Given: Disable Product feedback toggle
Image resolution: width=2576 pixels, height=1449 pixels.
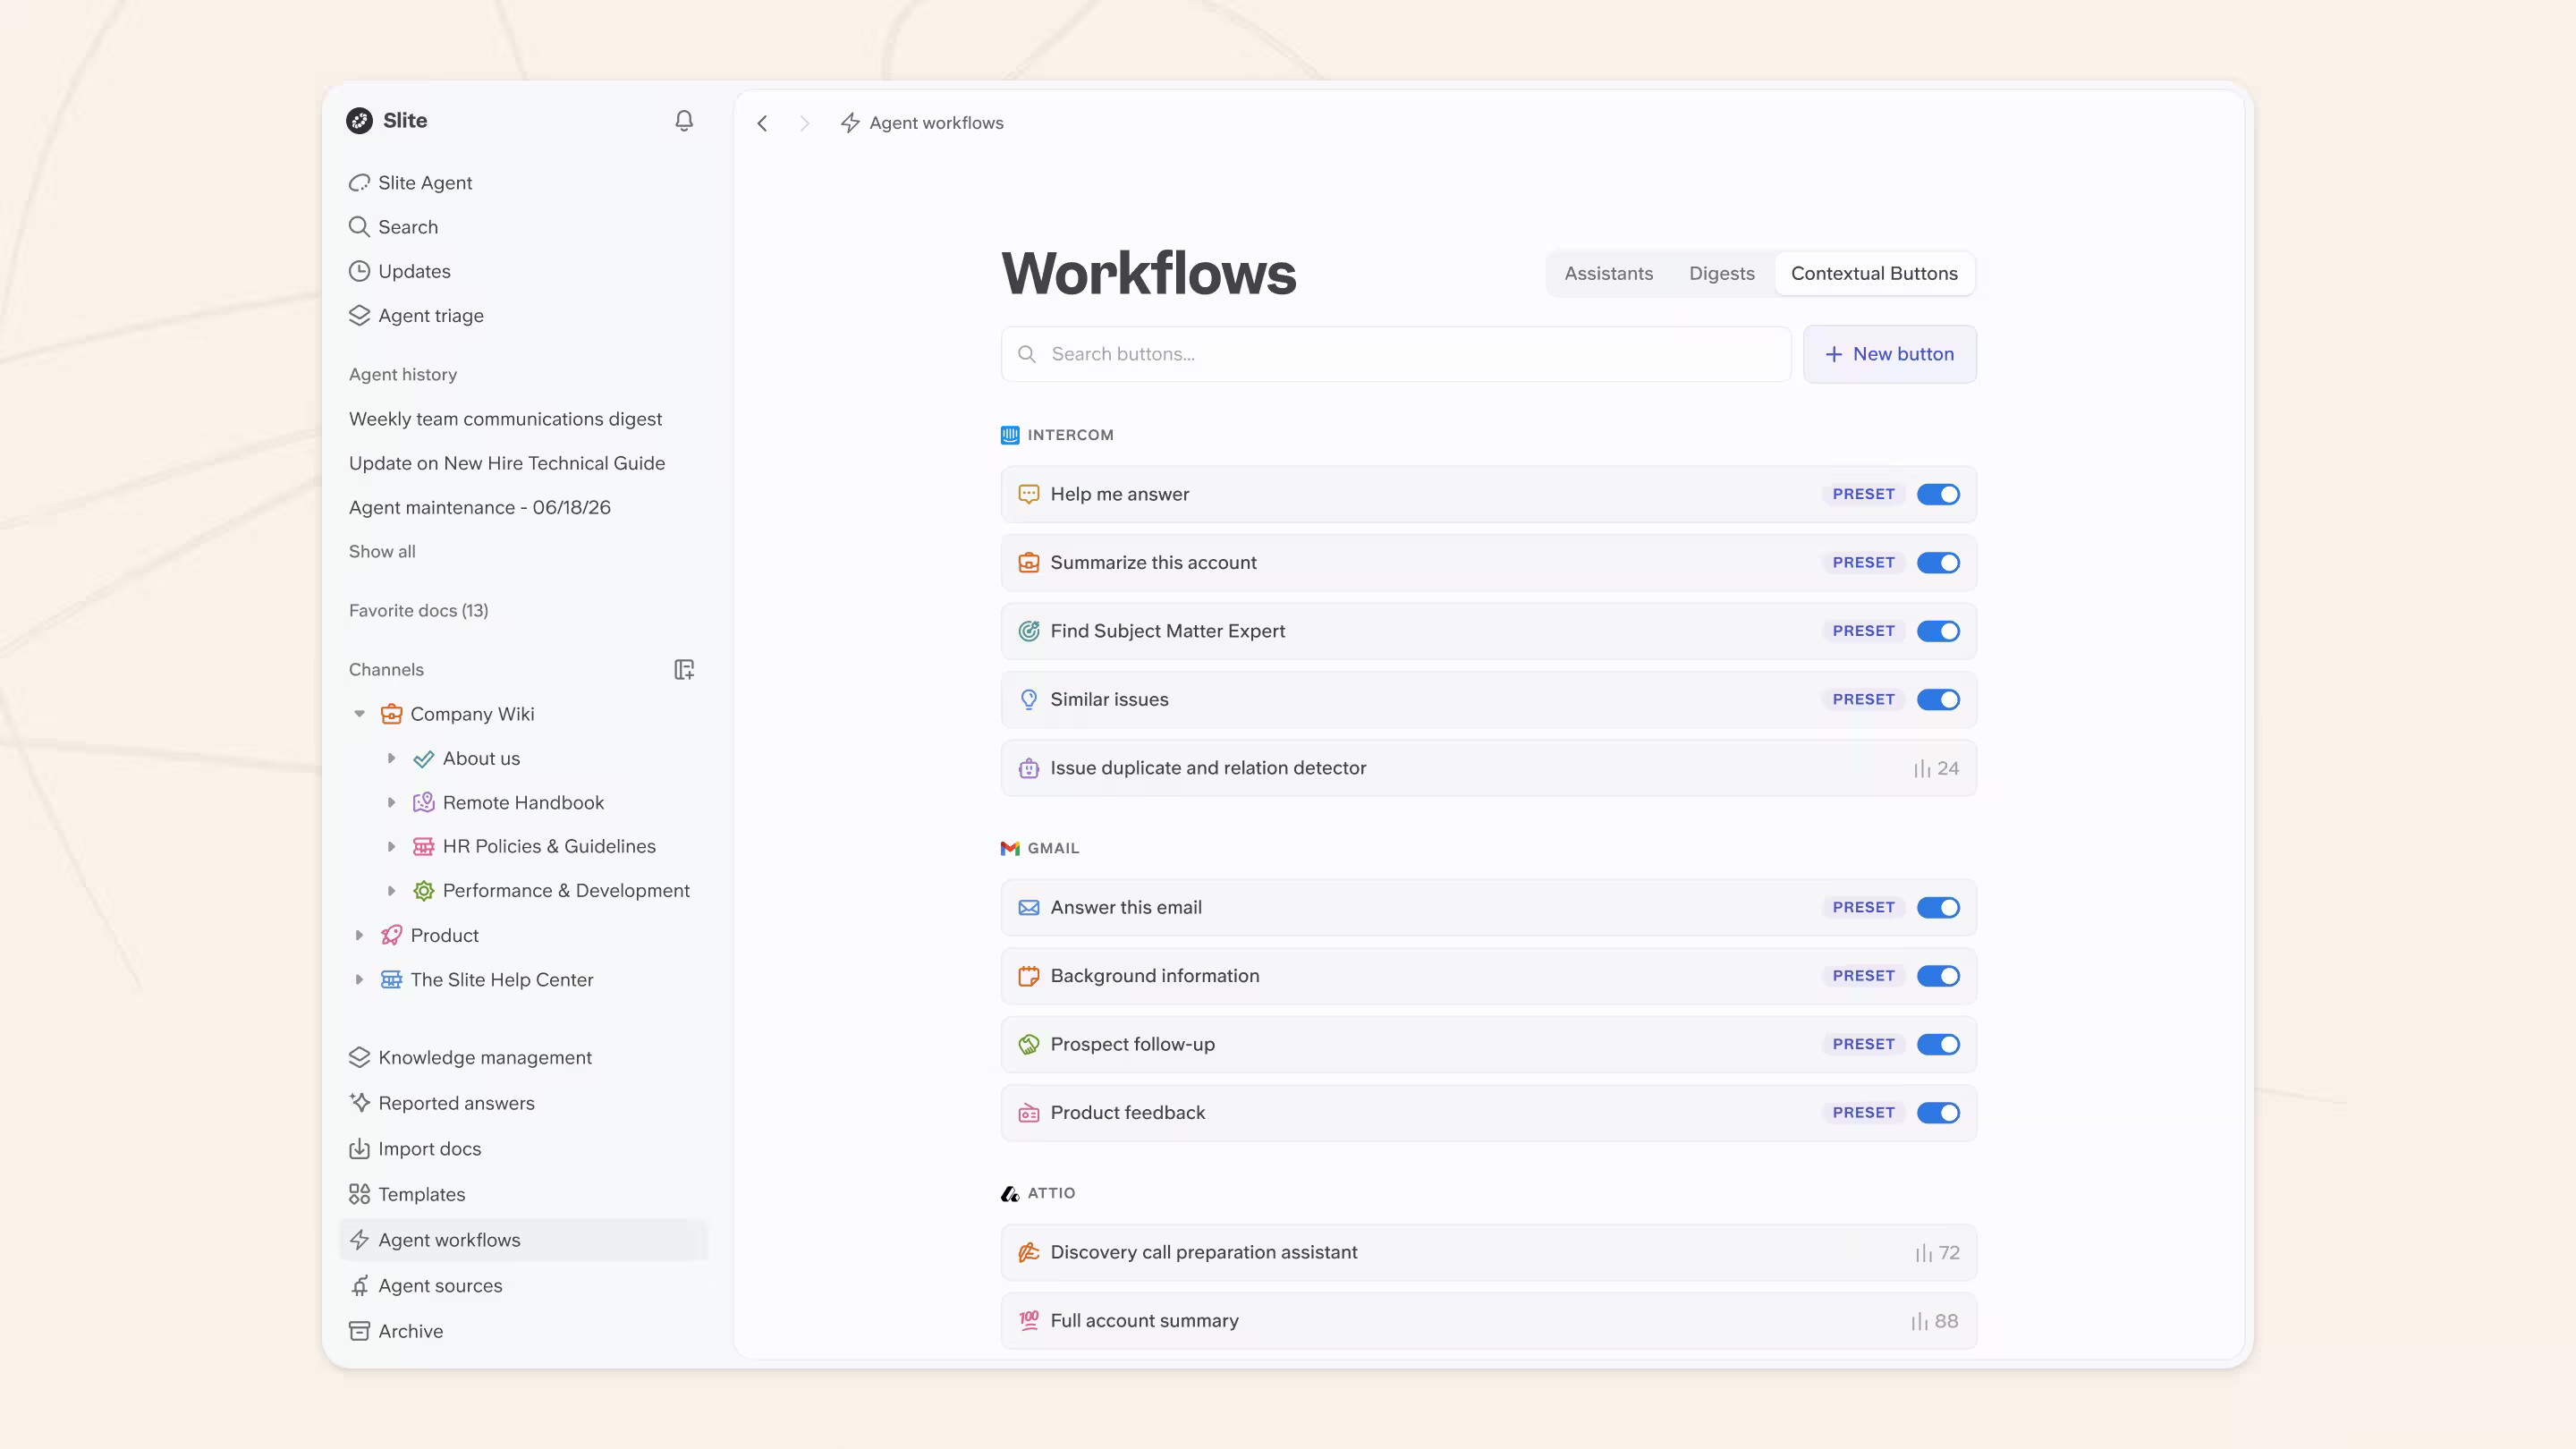Looking at the screenshot, I should (x=1938, y=1113).
